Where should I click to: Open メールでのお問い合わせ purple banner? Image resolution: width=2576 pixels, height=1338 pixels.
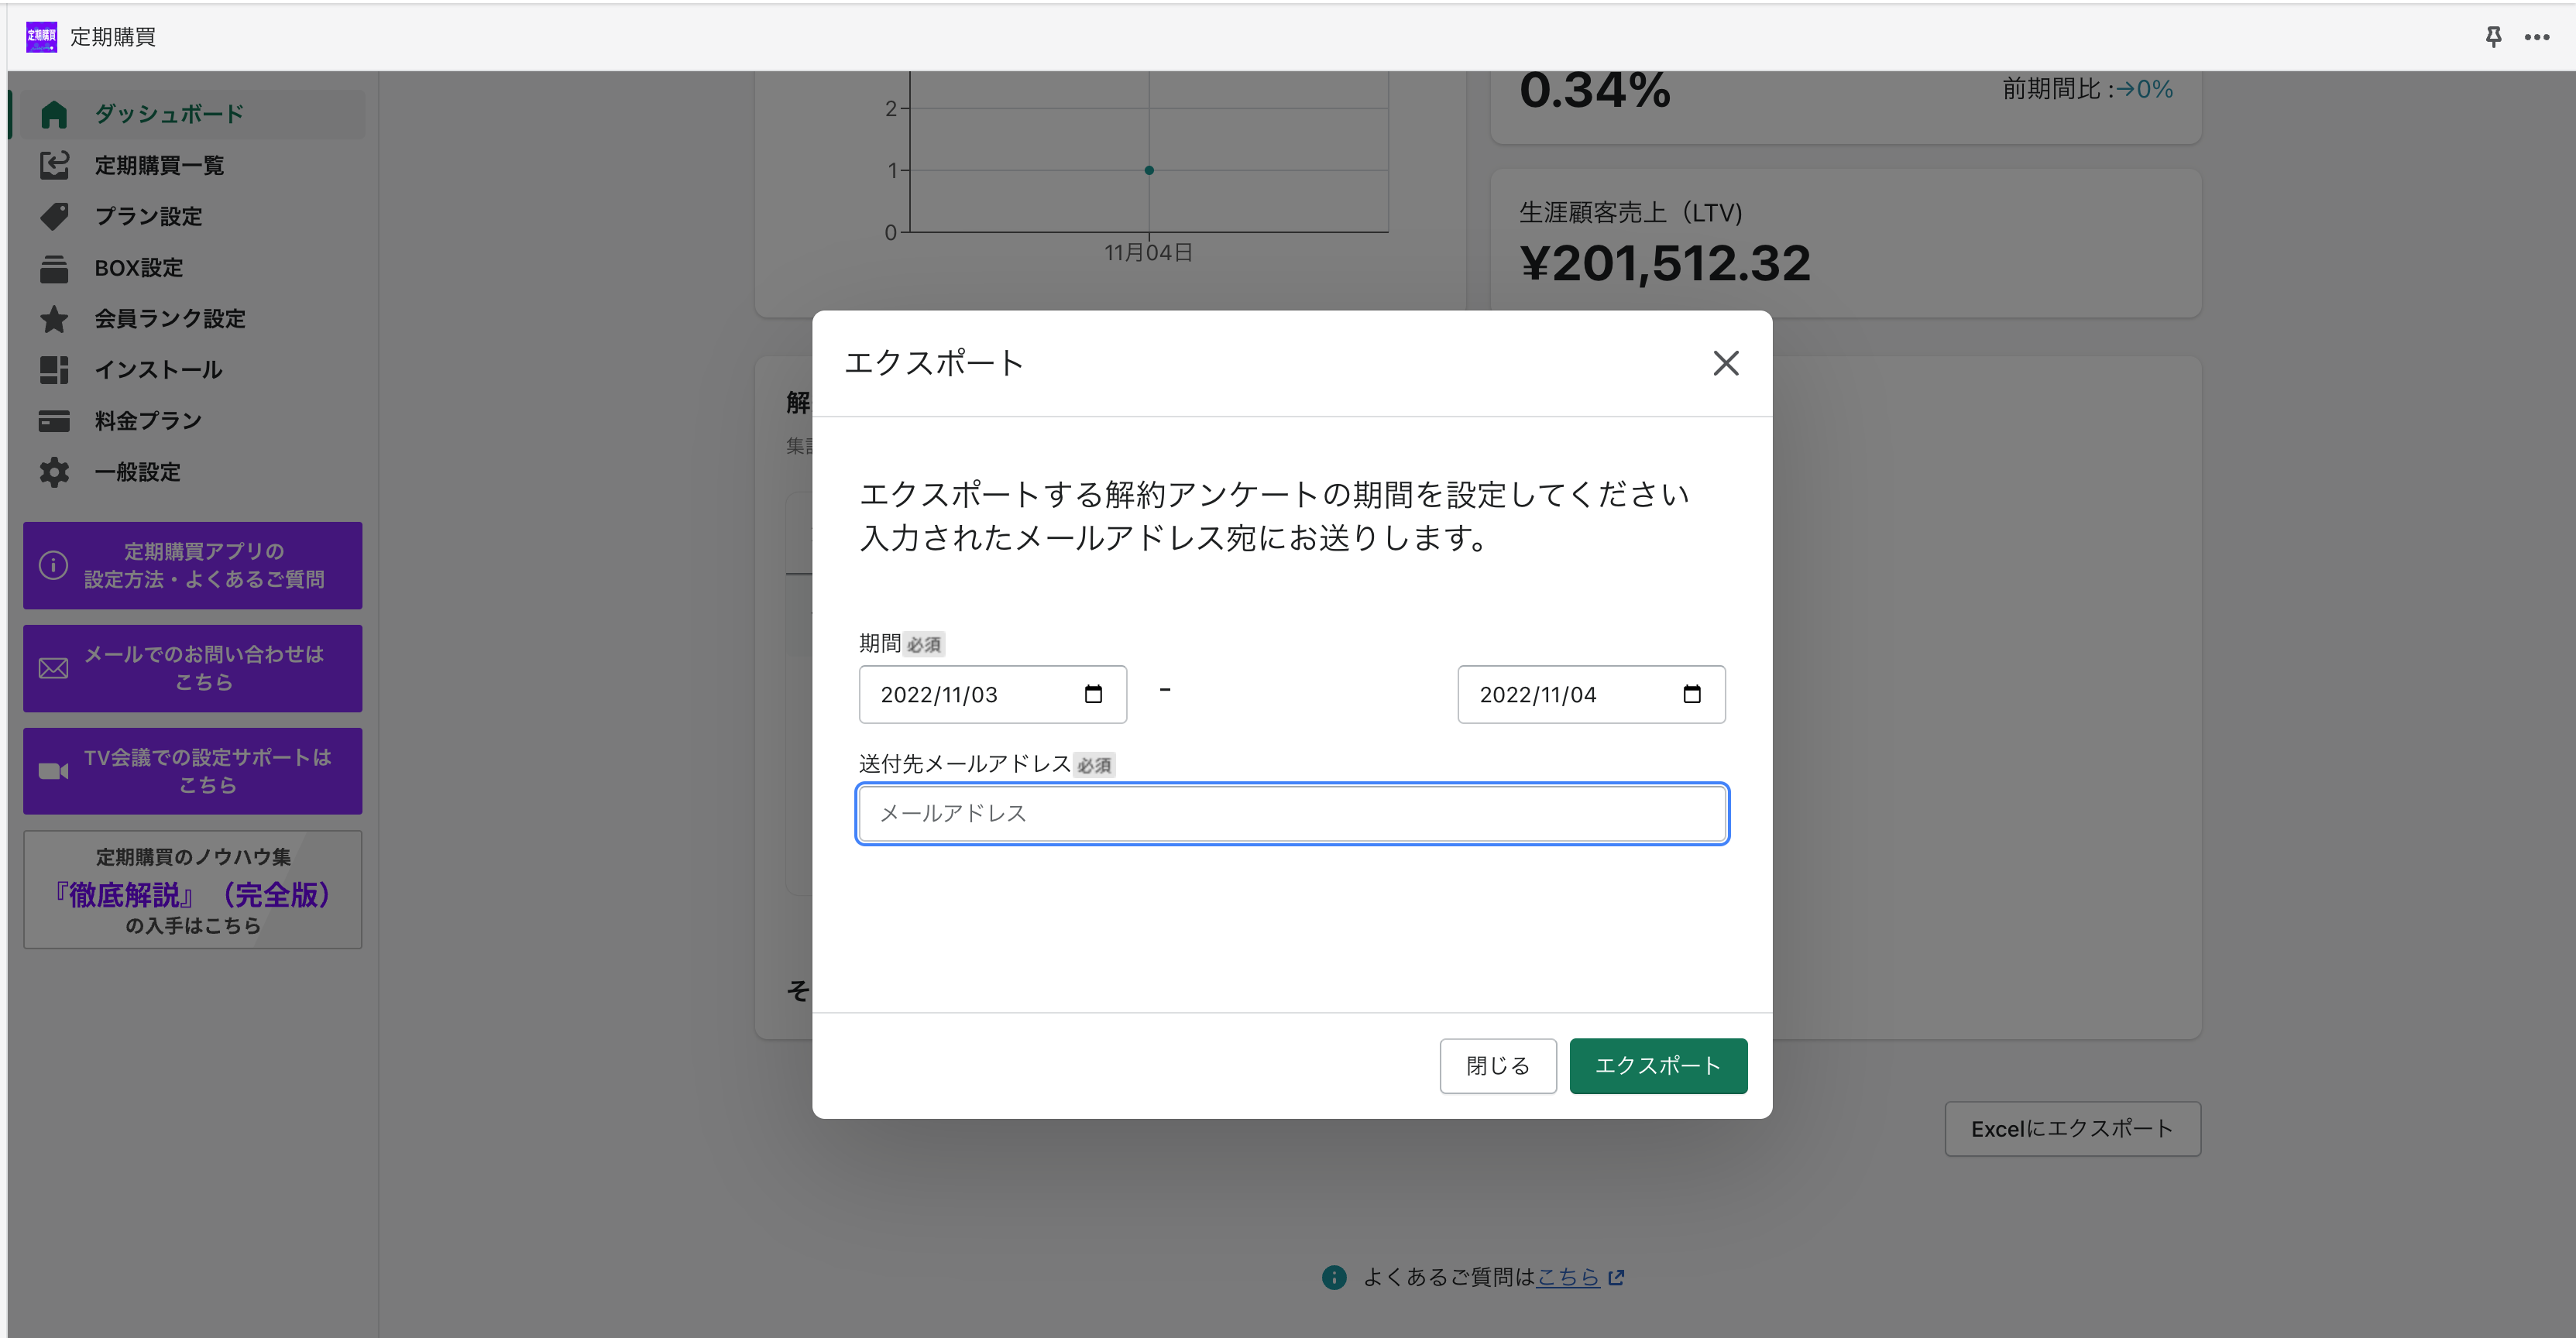(193, 668)
